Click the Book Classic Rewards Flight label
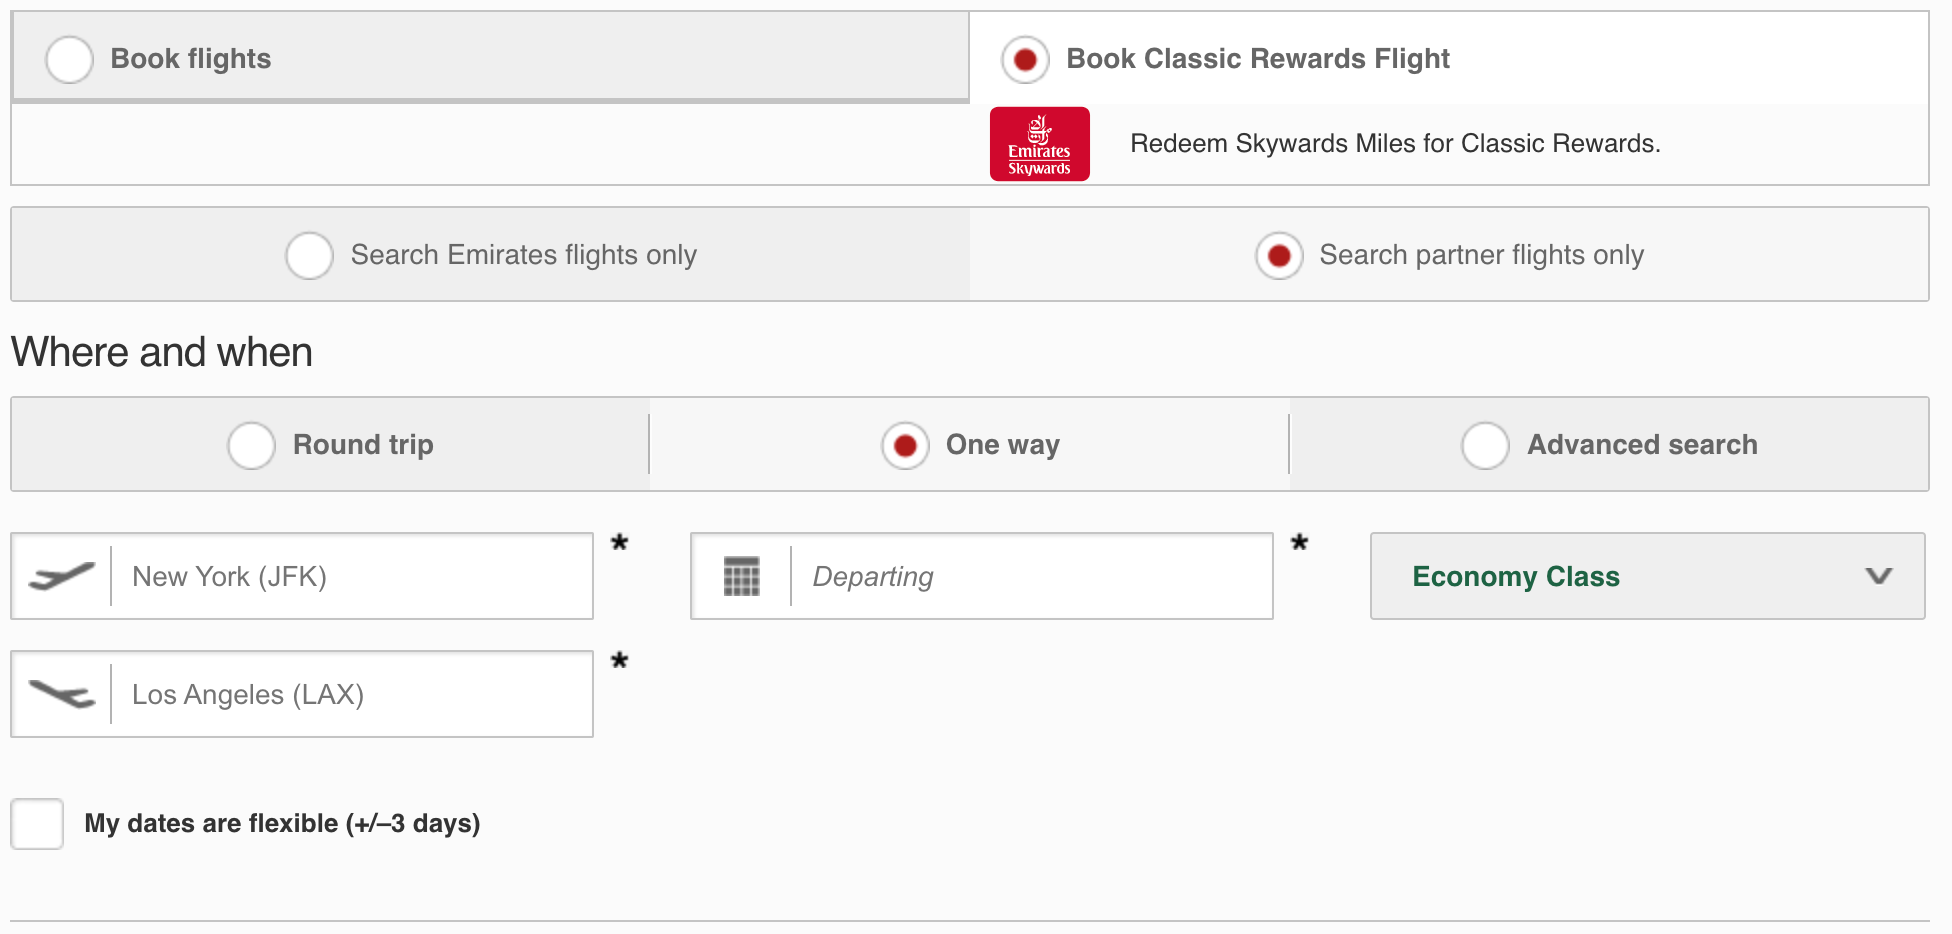The width and height of the screenshot is (1952, 934). tap(1257, 59)
